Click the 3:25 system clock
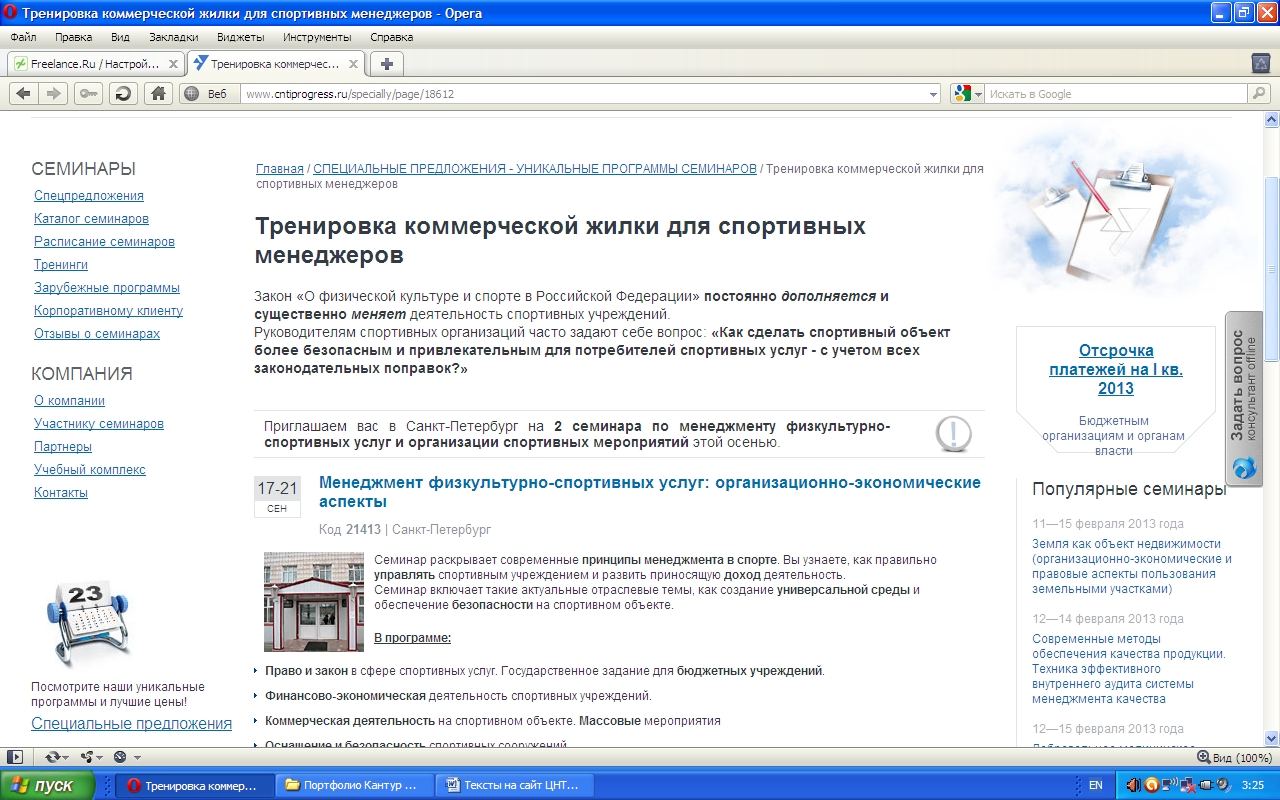This screenshot has width=1280, height=800. 1252,786
